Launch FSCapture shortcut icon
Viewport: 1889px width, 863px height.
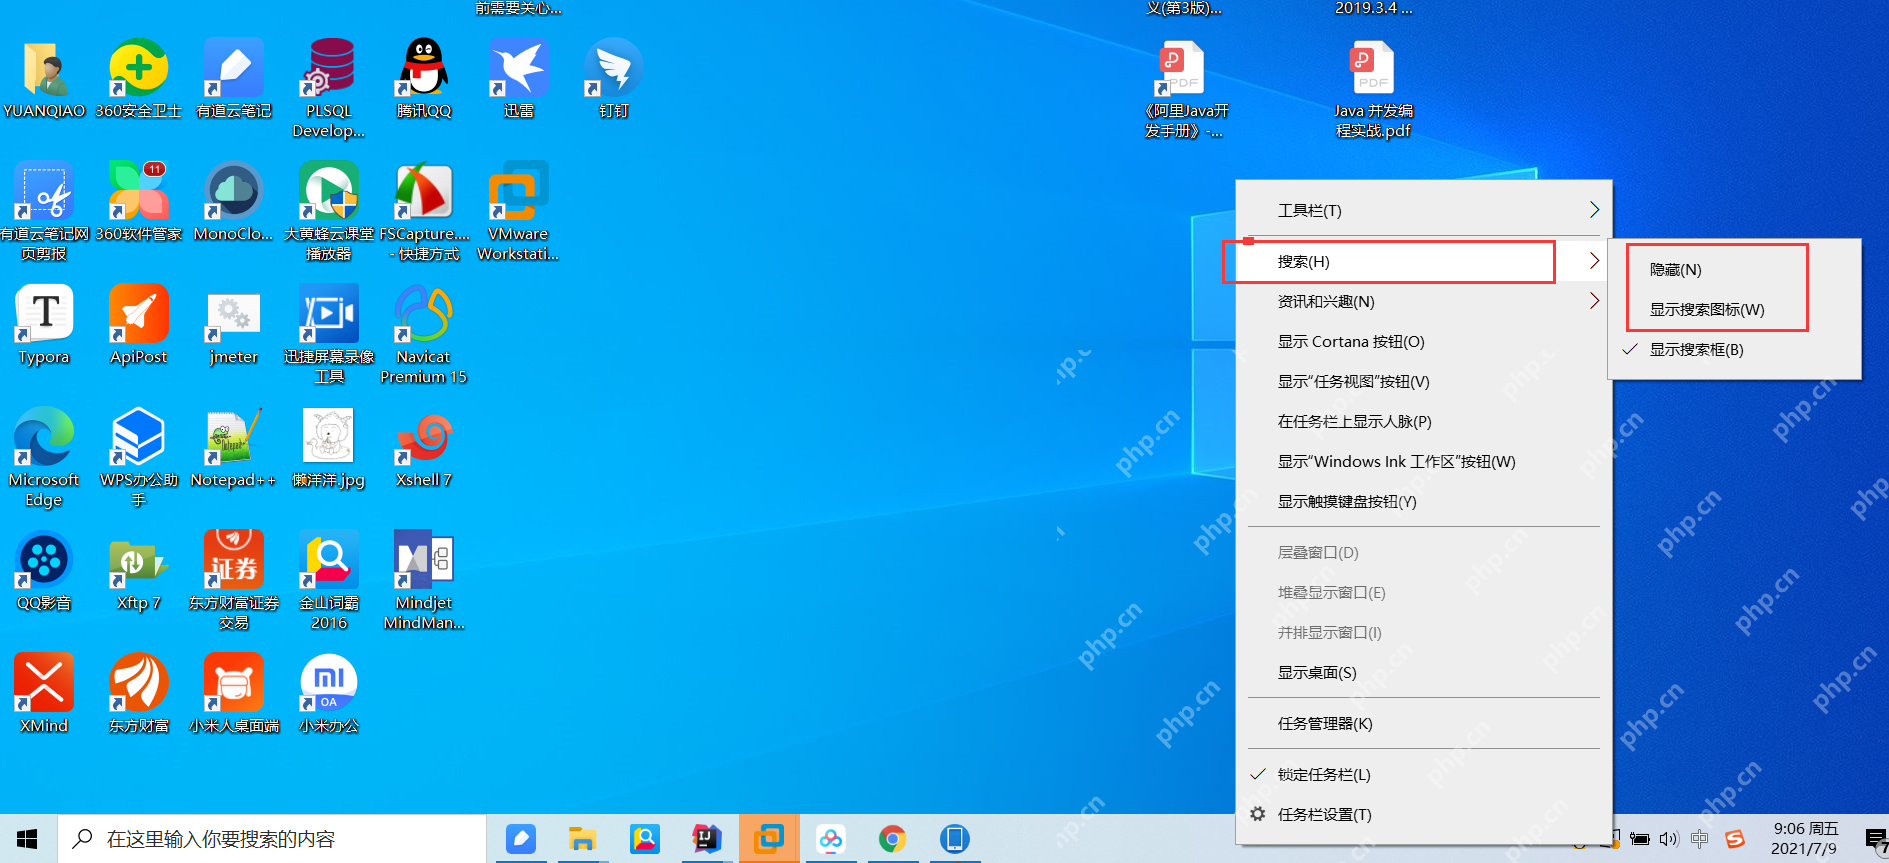pos(424,191)
